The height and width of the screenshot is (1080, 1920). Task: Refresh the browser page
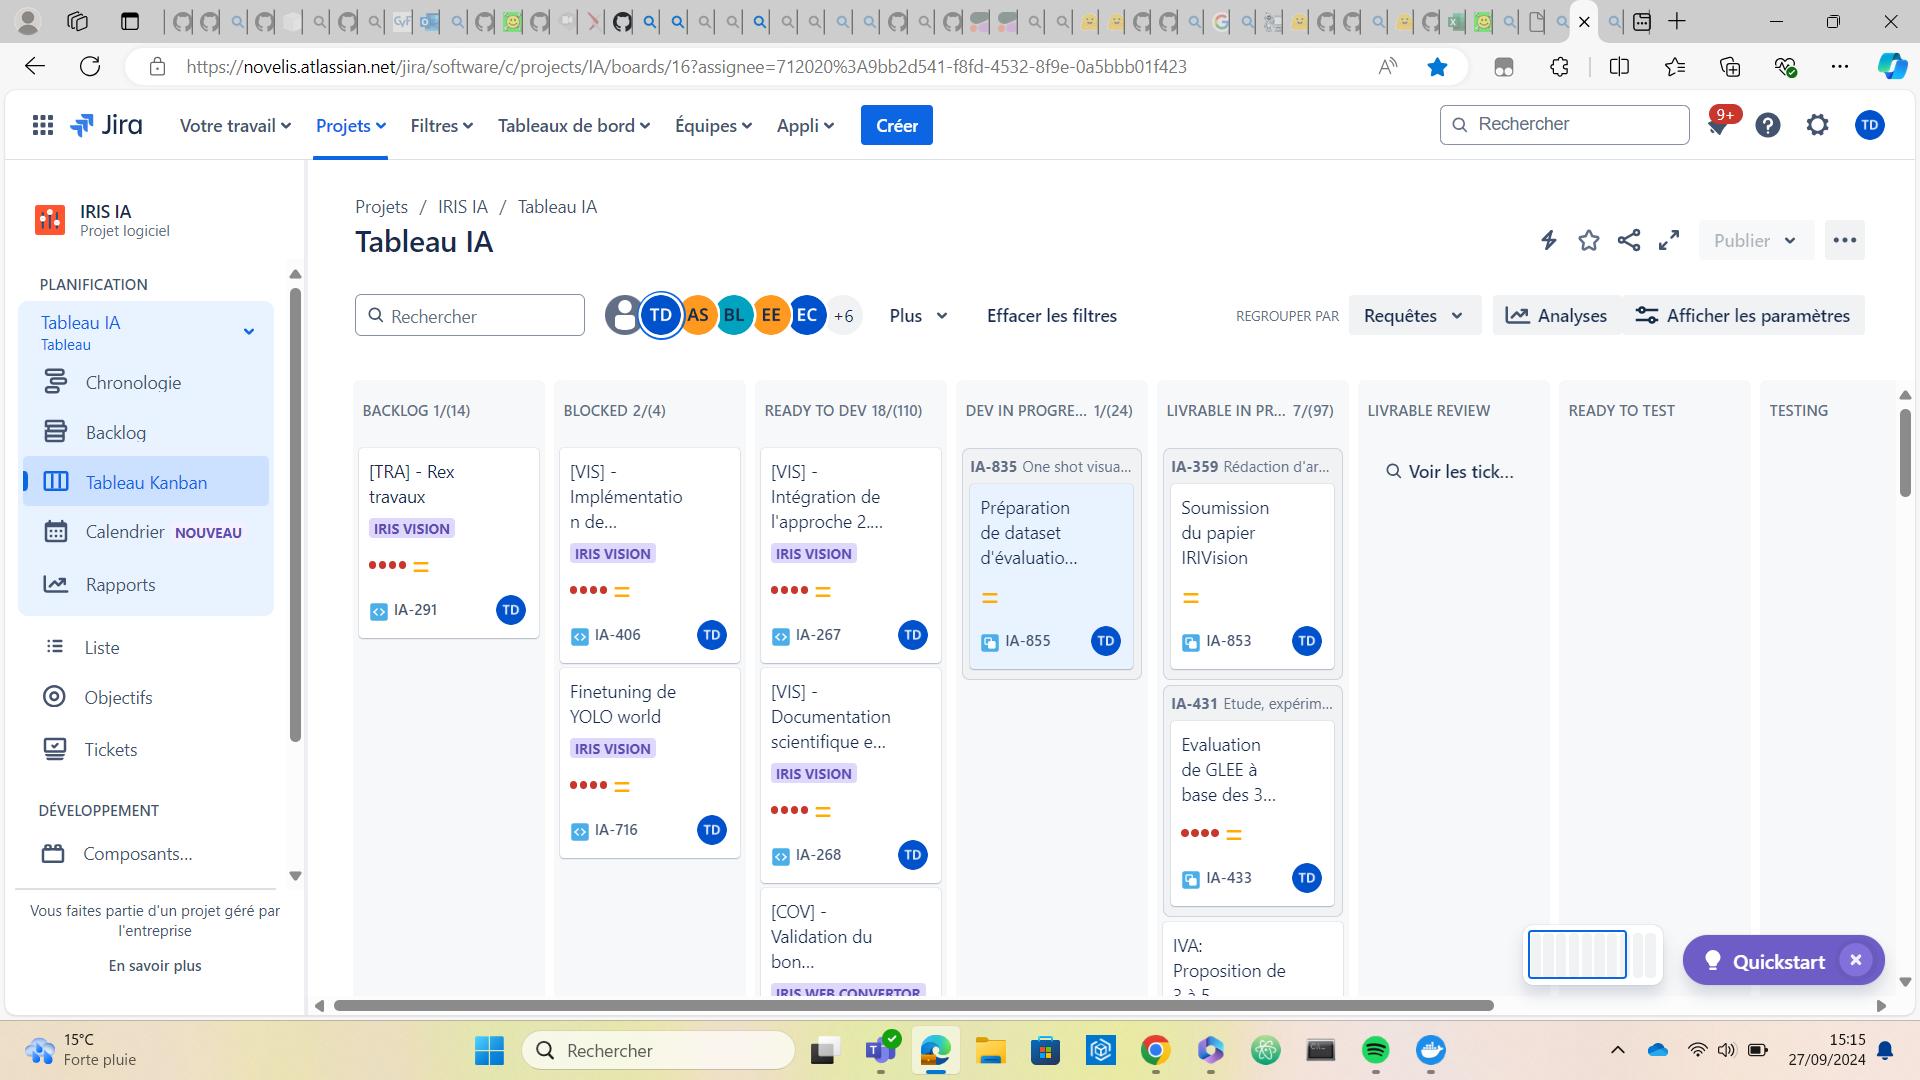[90, 67]
